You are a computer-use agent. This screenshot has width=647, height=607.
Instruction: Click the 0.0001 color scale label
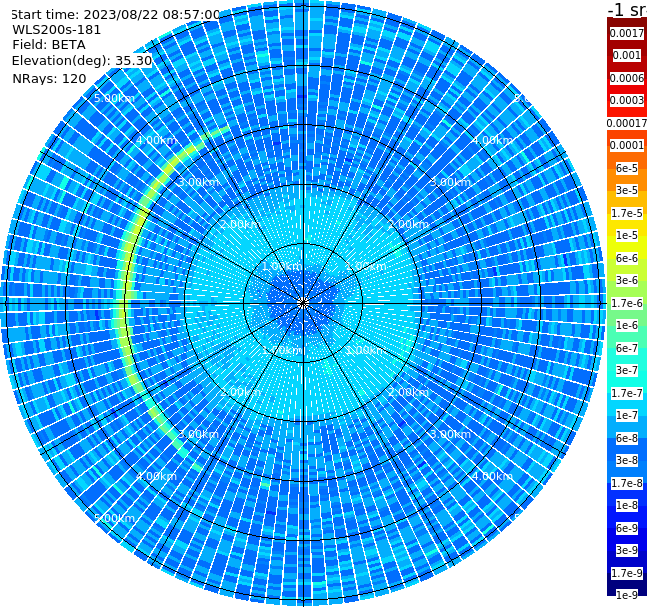(627, 145)
